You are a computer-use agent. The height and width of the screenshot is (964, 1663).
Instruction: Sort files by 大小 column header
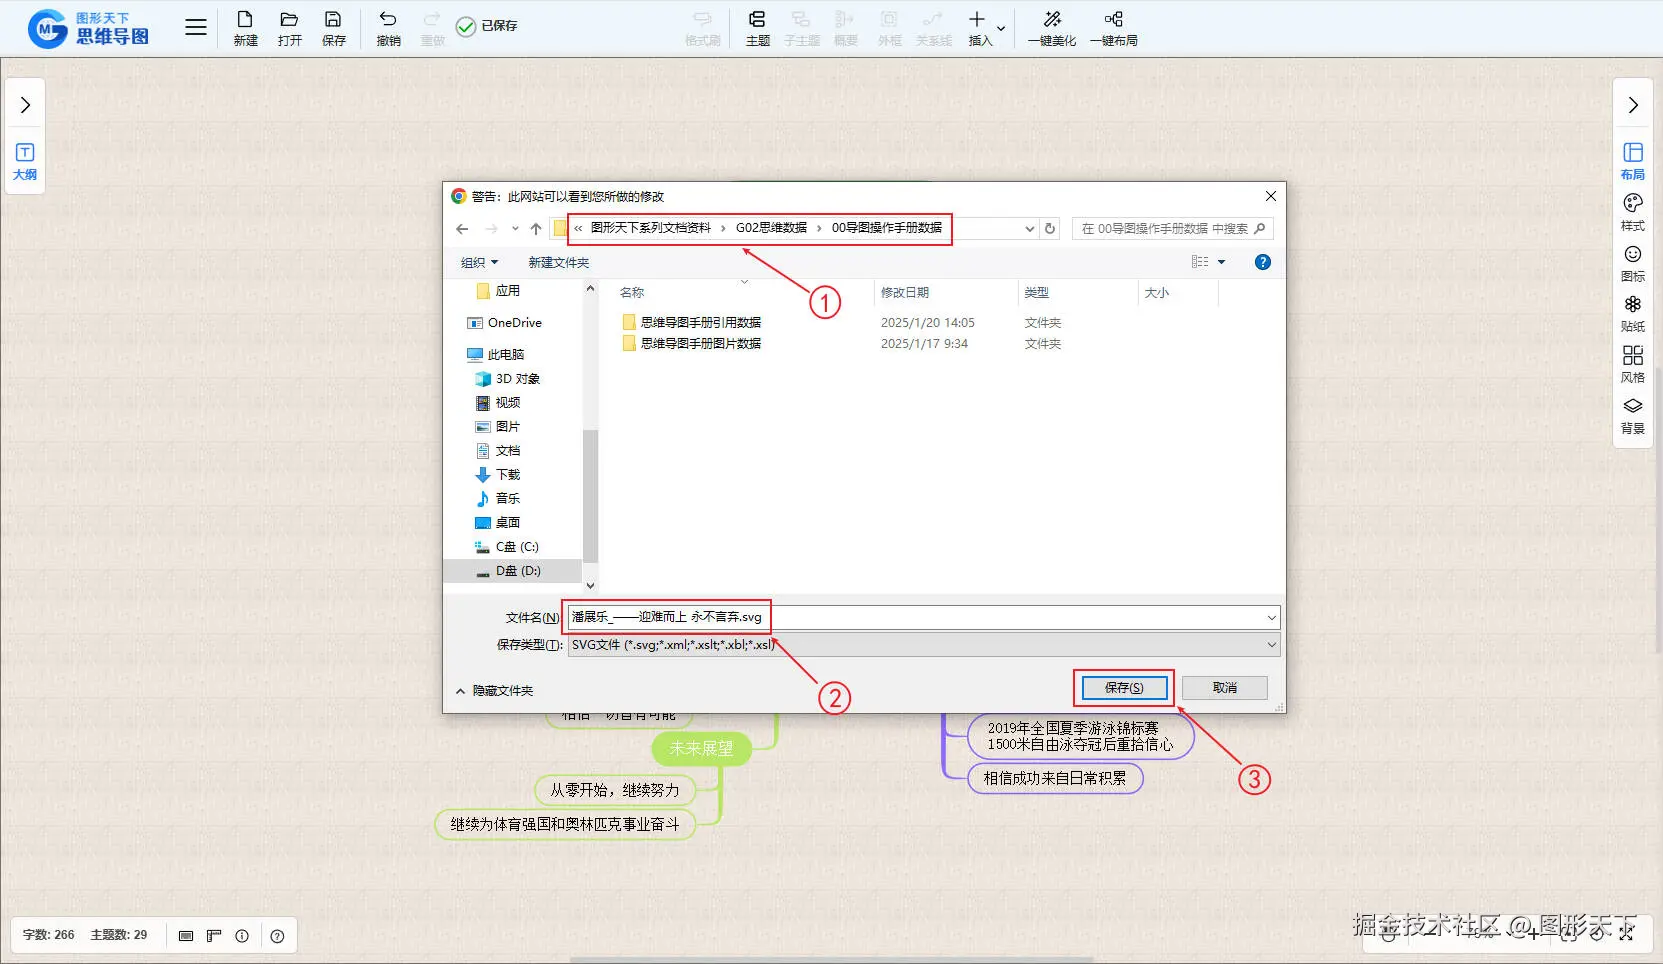click(x=1157, y=293)
